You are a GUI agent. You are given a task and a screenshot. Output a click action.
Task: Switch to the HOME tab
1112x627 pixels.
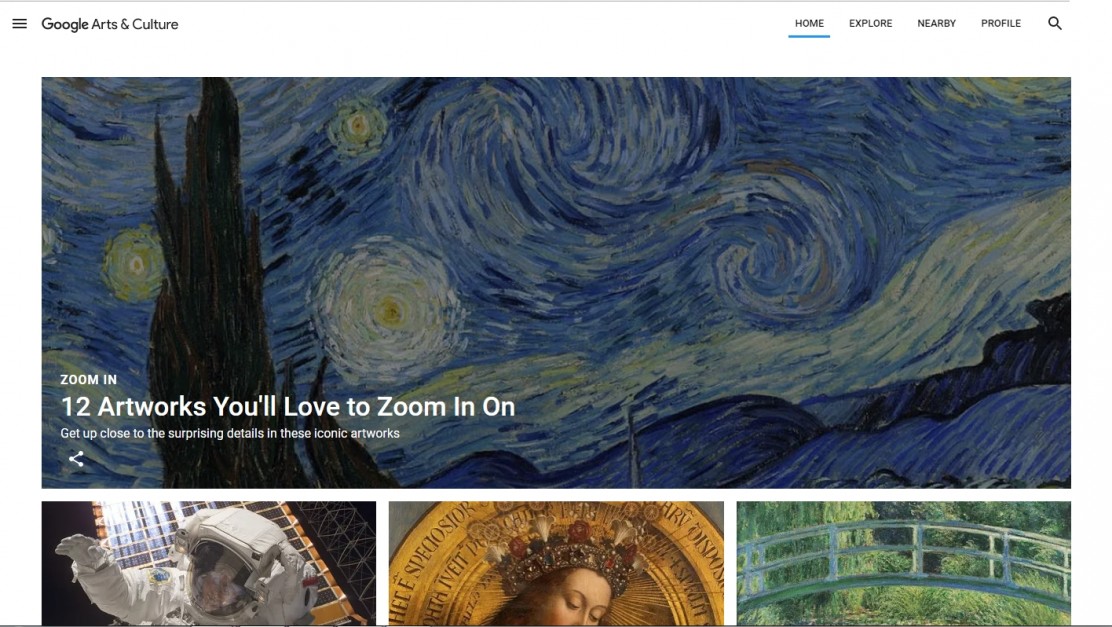click(809, 23)
